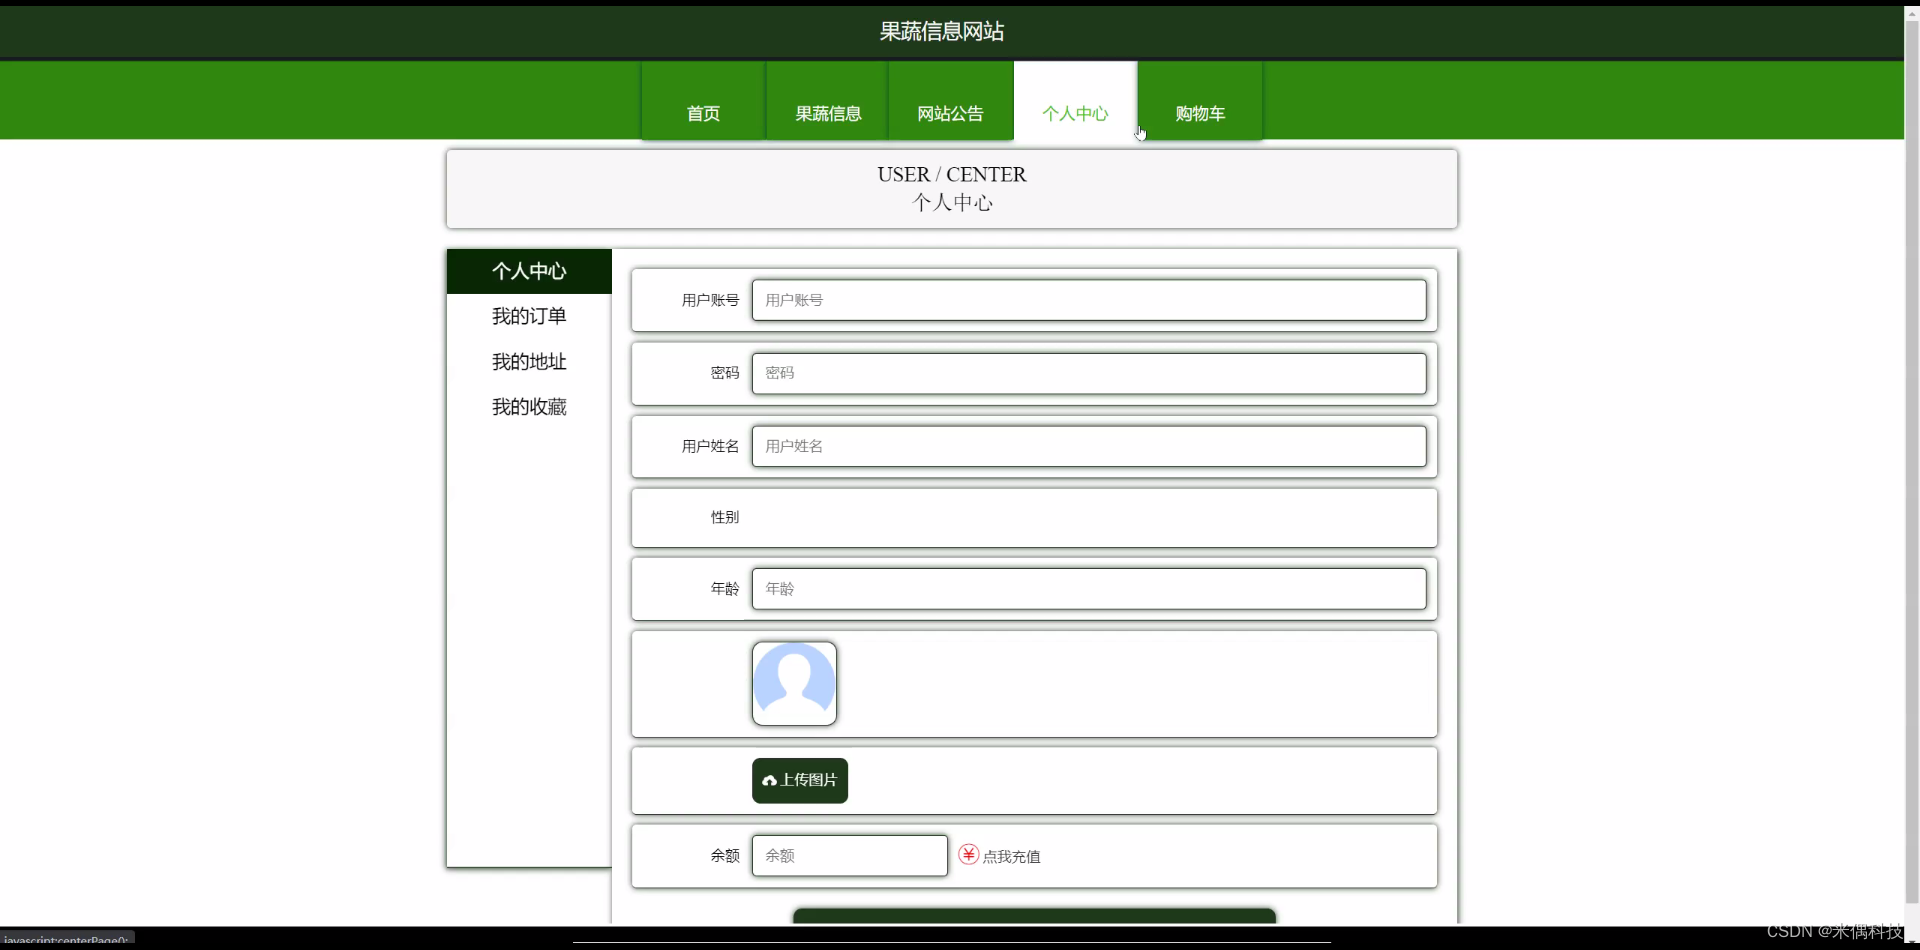Image resolution: width=1920 pixels, height=950 pixels.
Task: Open 我的订单 from the sidebar
Action: (x=529, y=316)
